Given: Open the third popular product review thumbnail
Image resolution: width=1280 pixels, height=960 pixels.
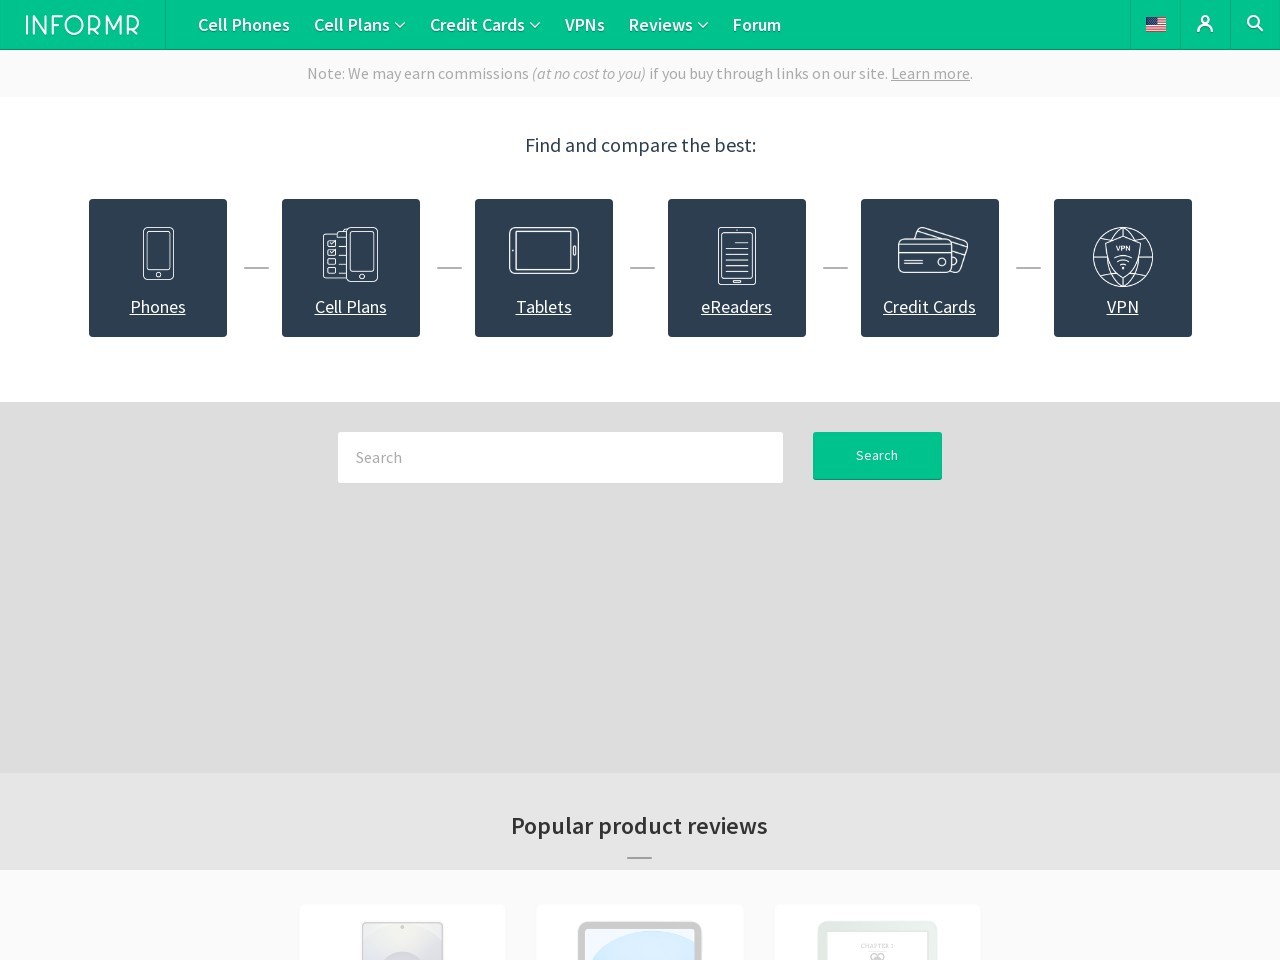Looking at the screenshot, I should 877,940.
